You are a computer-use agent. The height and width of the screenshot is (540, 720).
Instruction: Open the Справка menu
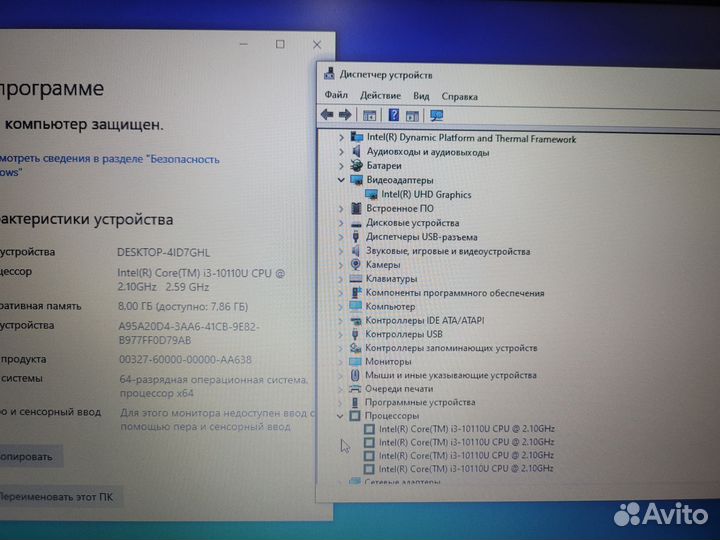460,96
